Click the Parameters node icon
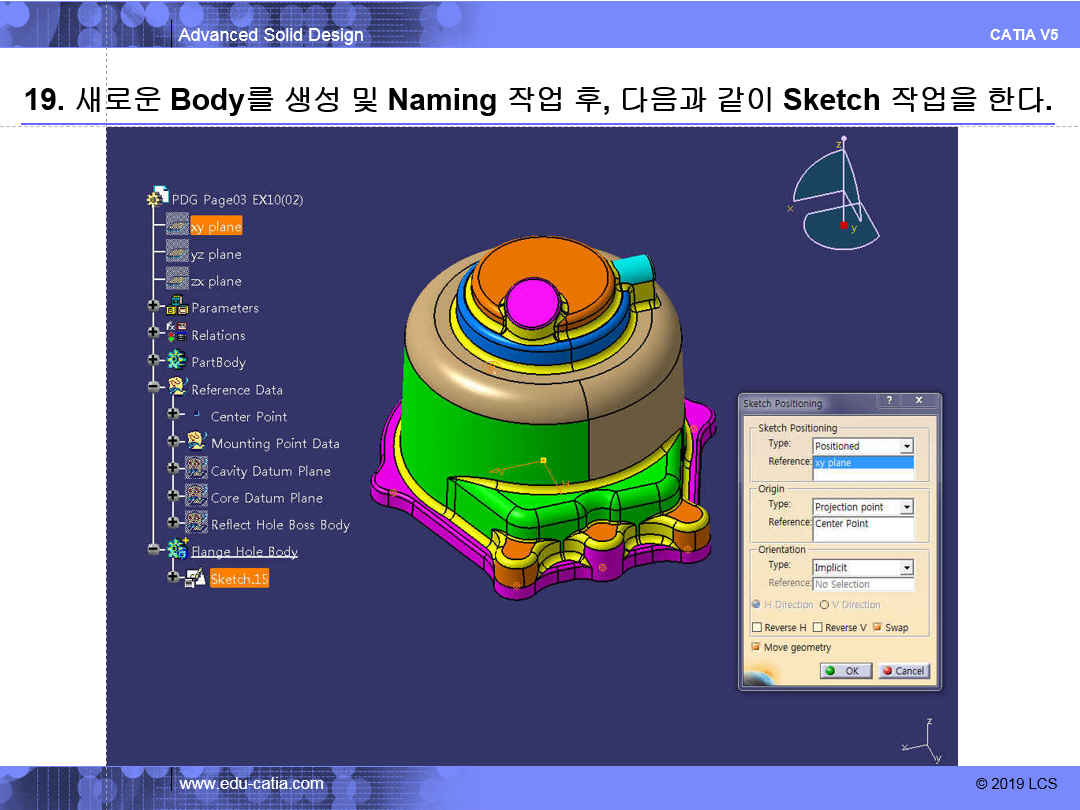Image resolution: width=1080 pixels, height=810 pixels. (x=178, y=308)
